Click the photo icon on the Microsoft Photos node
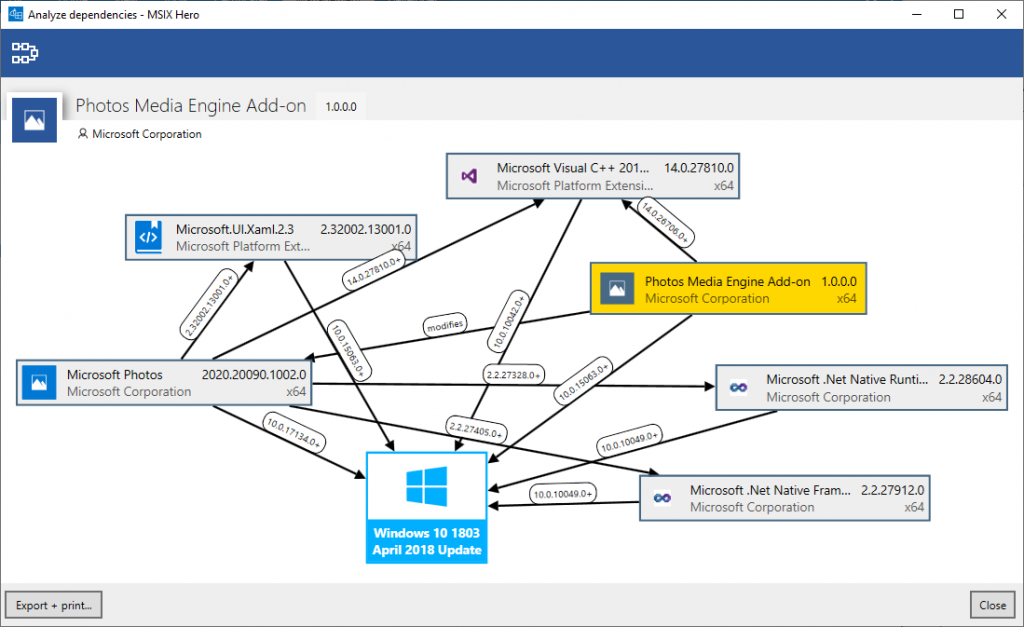The image size is (1024, 627). pos(38,382)
